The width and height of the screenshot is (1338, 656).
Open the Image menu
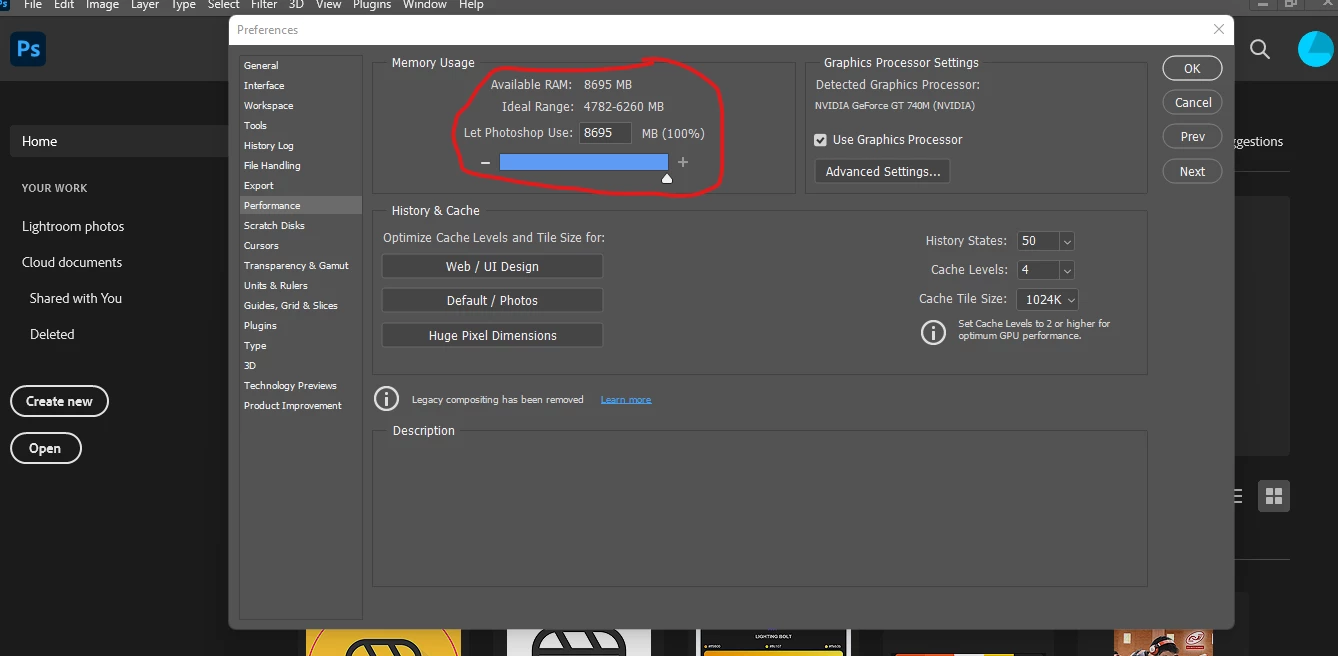click(x=102, y=5)
